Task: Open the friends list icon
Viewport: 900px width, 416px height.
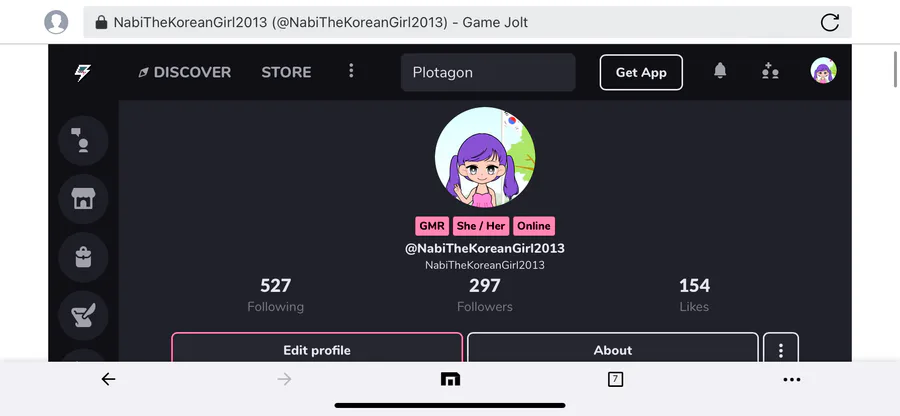Action: (x=770, y=71)
